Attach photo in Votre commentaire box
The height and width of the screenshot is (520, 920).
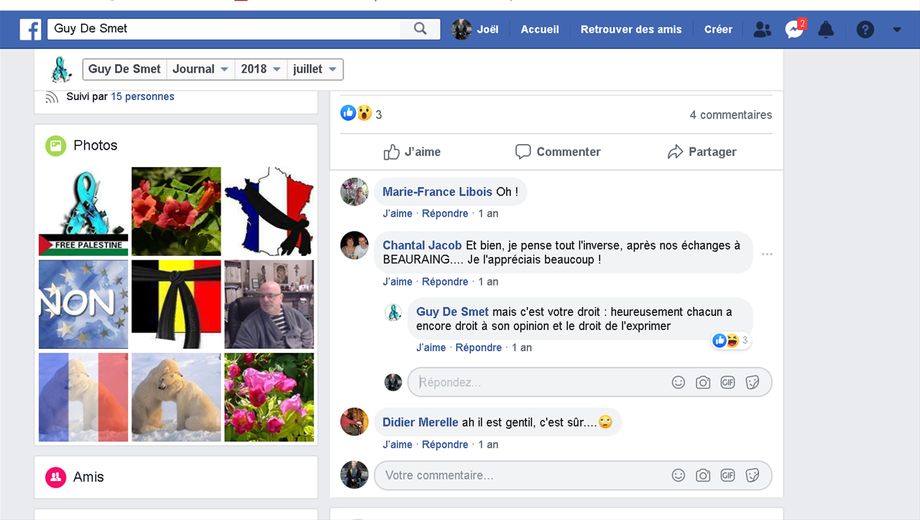(x=703, y=475)
